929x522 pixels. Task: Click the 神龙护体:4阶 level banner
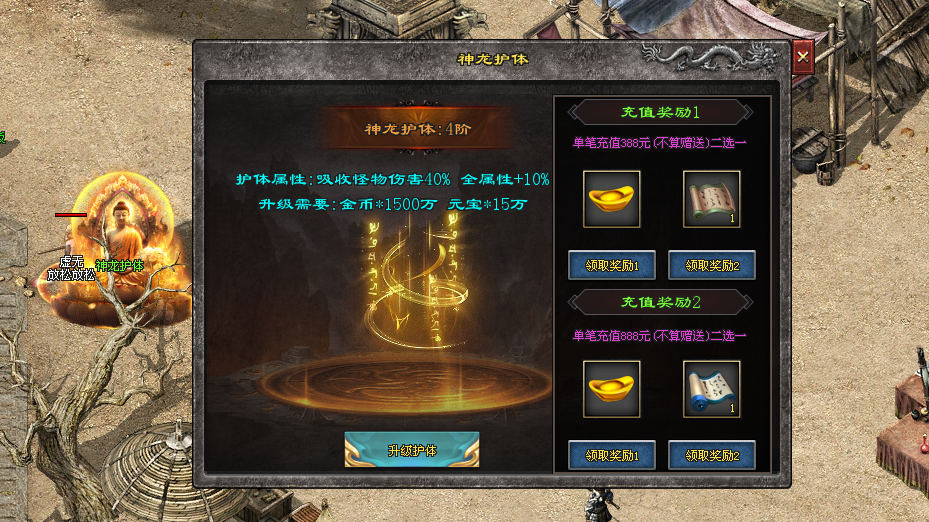(x=417, y=129)
